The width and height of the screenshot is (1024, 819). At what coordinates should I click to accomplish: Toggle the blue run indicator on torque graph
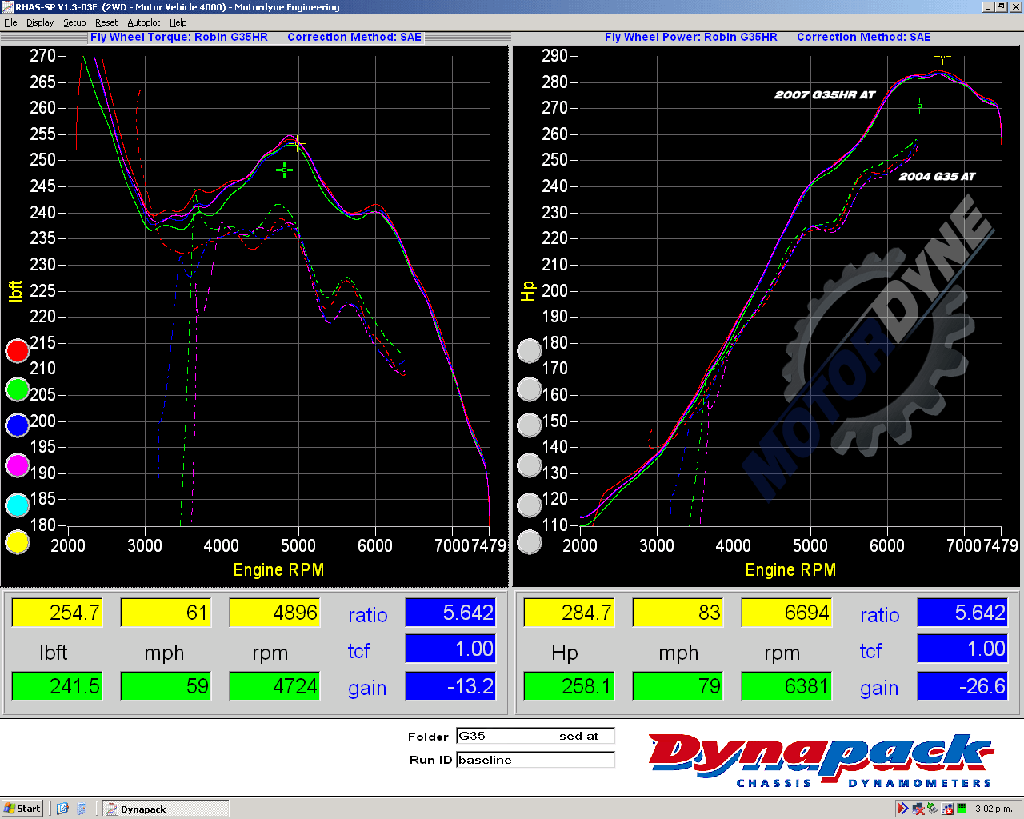[18, 427]
